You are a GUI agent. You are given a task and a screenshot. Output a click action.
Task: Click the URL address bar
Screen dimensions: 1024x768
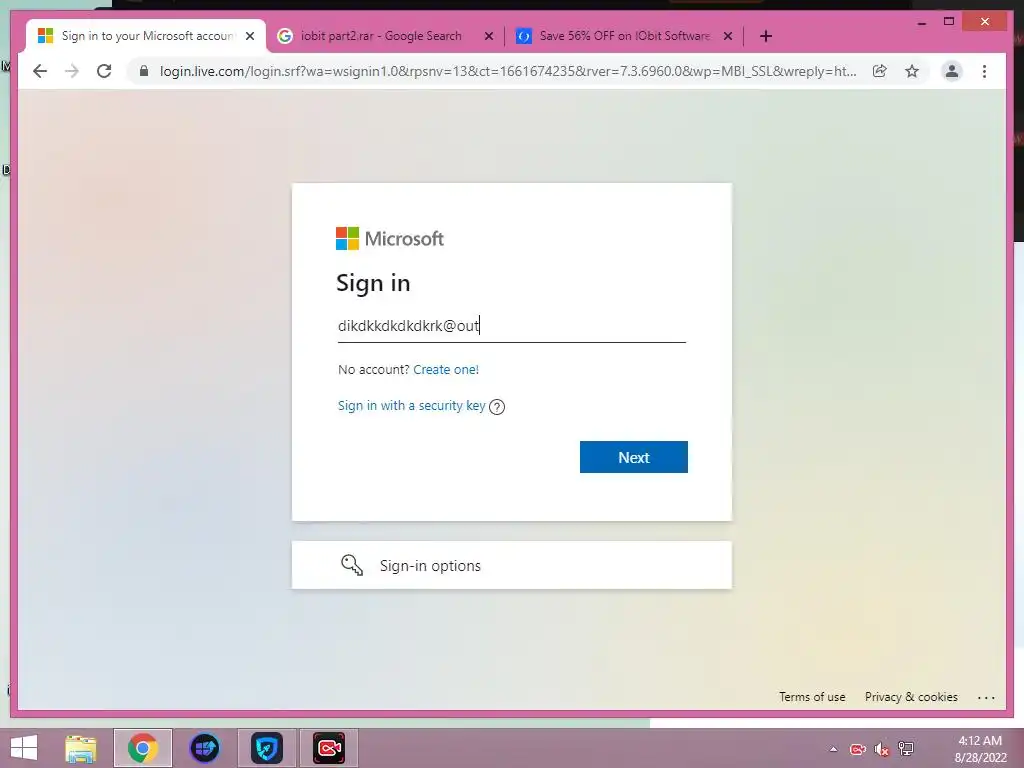pos(508,71)
